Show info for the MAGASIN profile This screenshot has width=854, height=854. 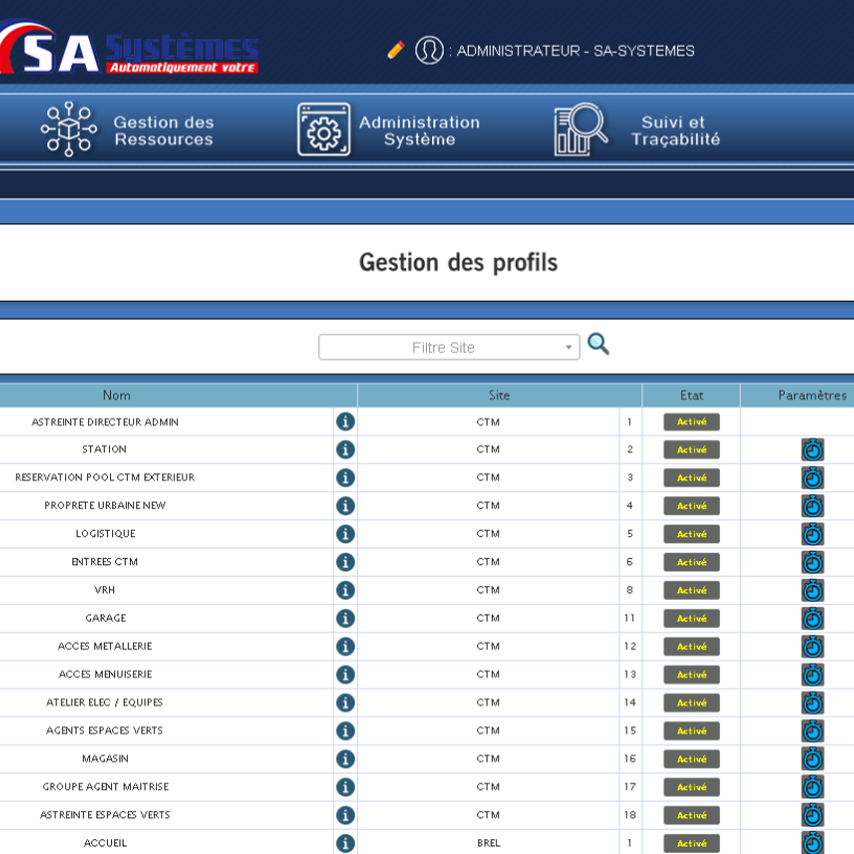tap(345, 759)
